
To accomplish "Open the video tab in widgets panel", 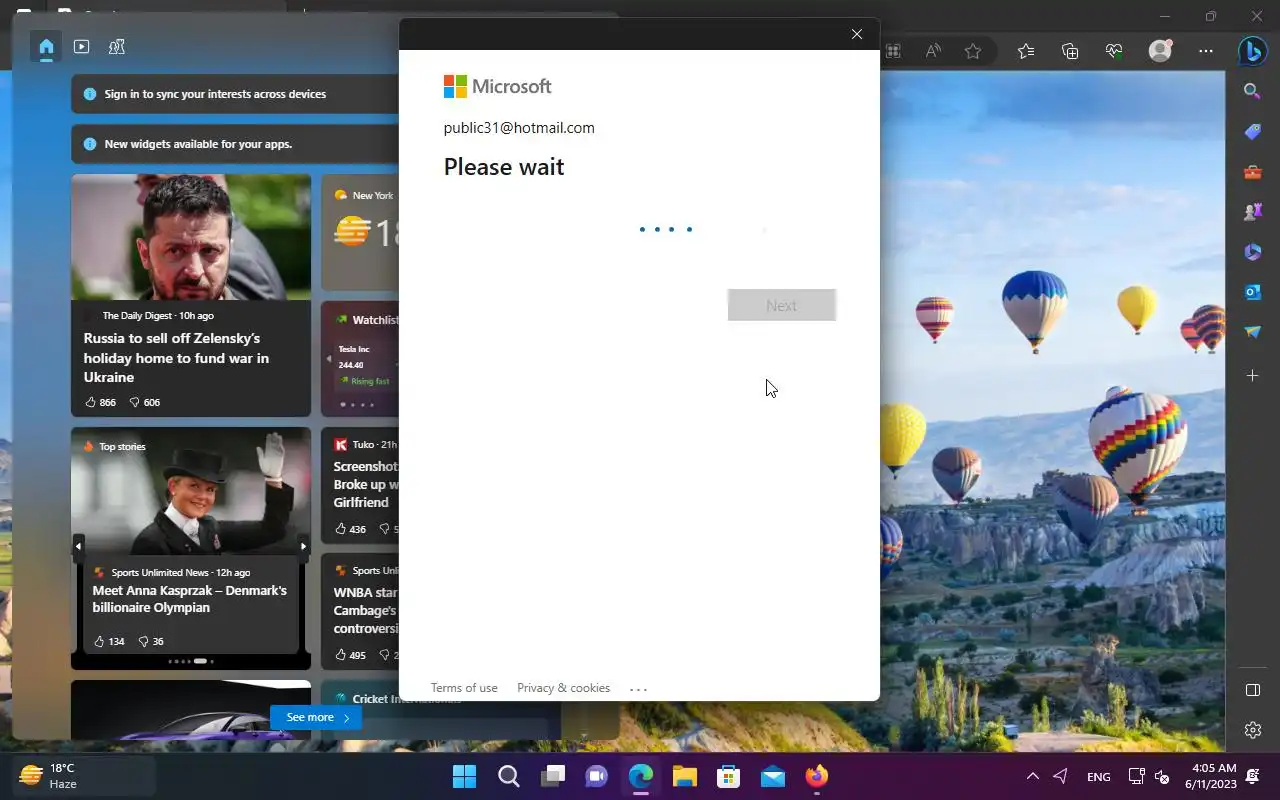I will click(82, 46).
